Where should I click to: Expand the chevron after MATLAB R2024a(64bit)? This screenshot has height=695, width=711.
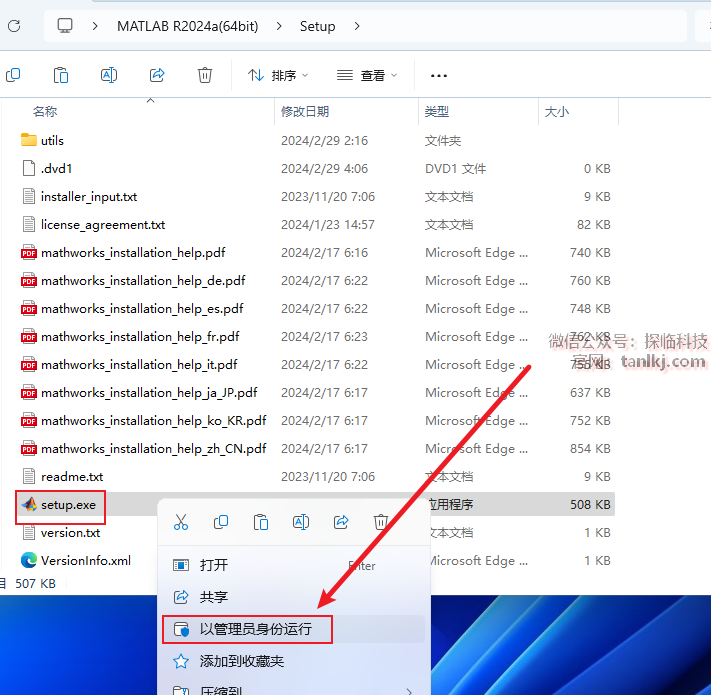tap(279, 26)
